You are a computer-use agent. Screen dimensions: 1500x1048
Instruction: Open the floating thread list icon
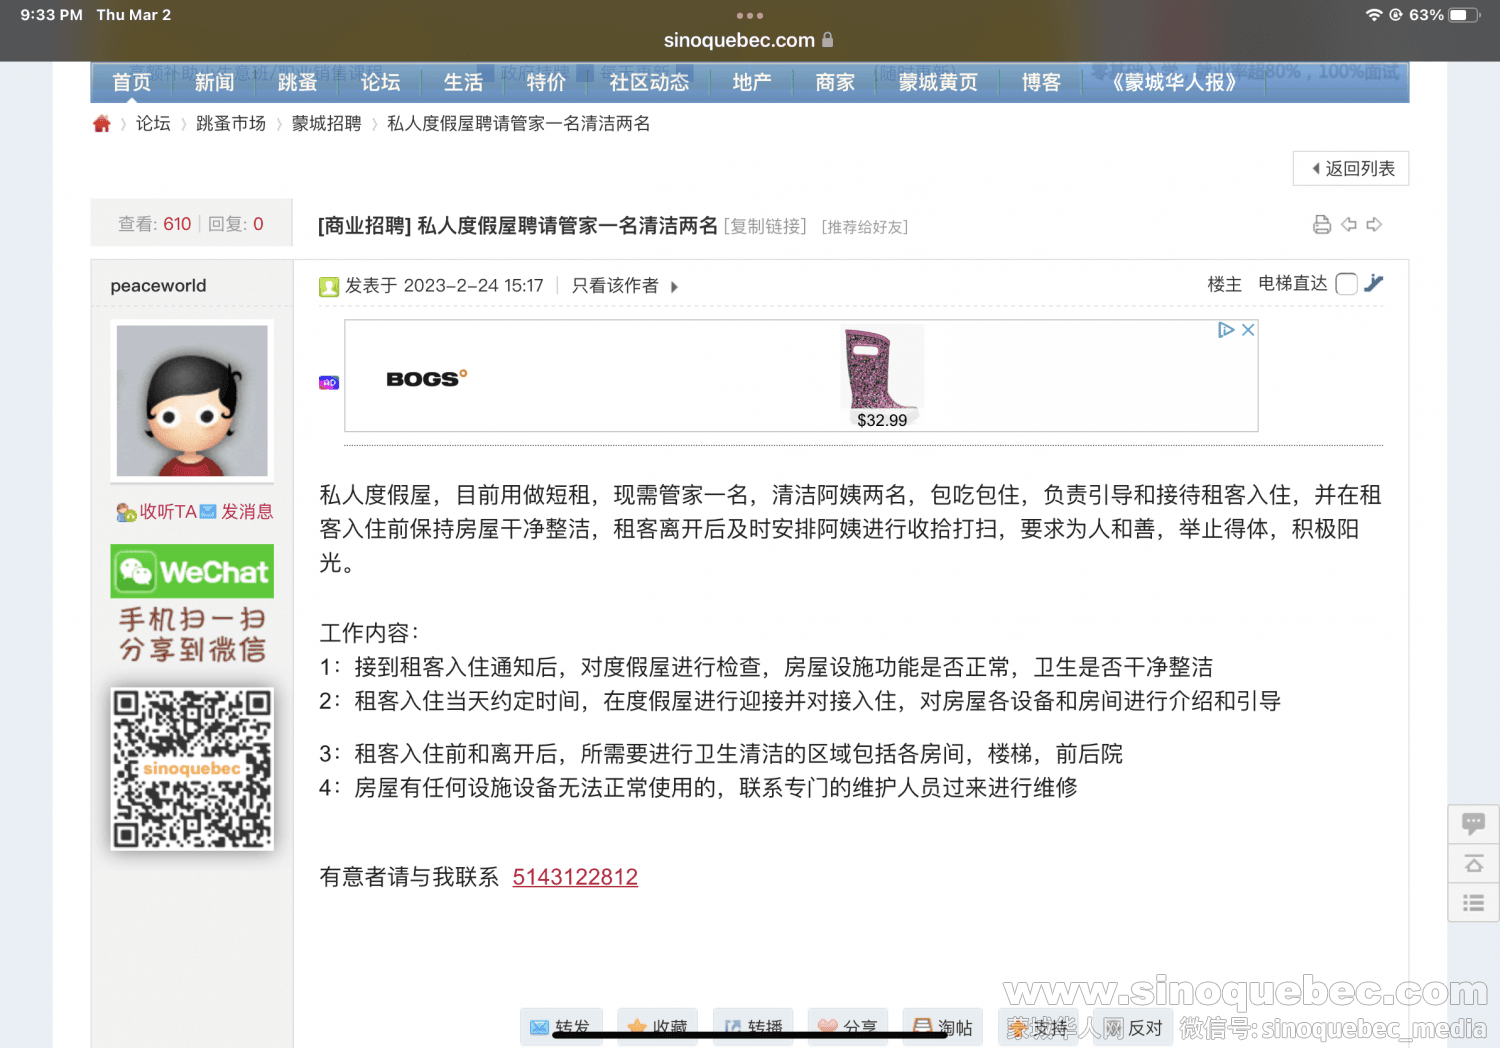pos(1473,903)
